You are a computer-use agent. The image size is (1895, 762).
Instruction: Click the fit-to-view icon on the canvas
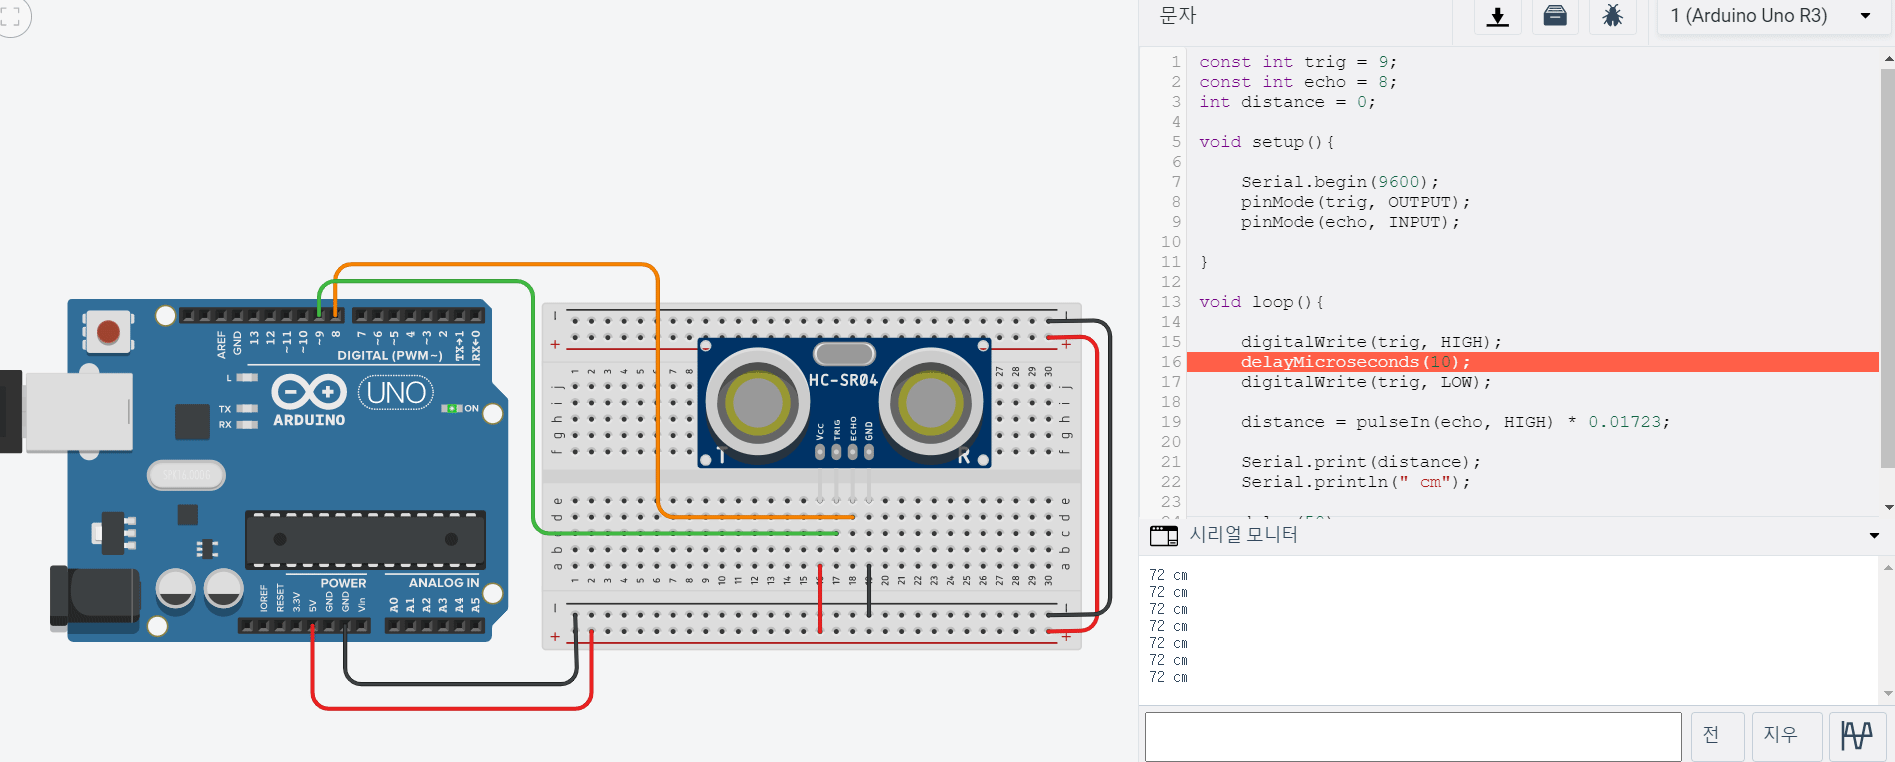click(x=11, y=15)
